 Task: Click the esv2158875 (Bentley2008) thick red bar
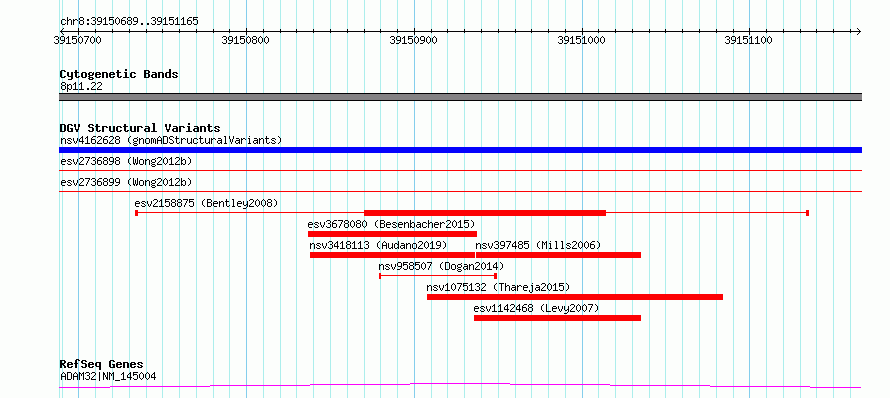(x=485, y=213)
